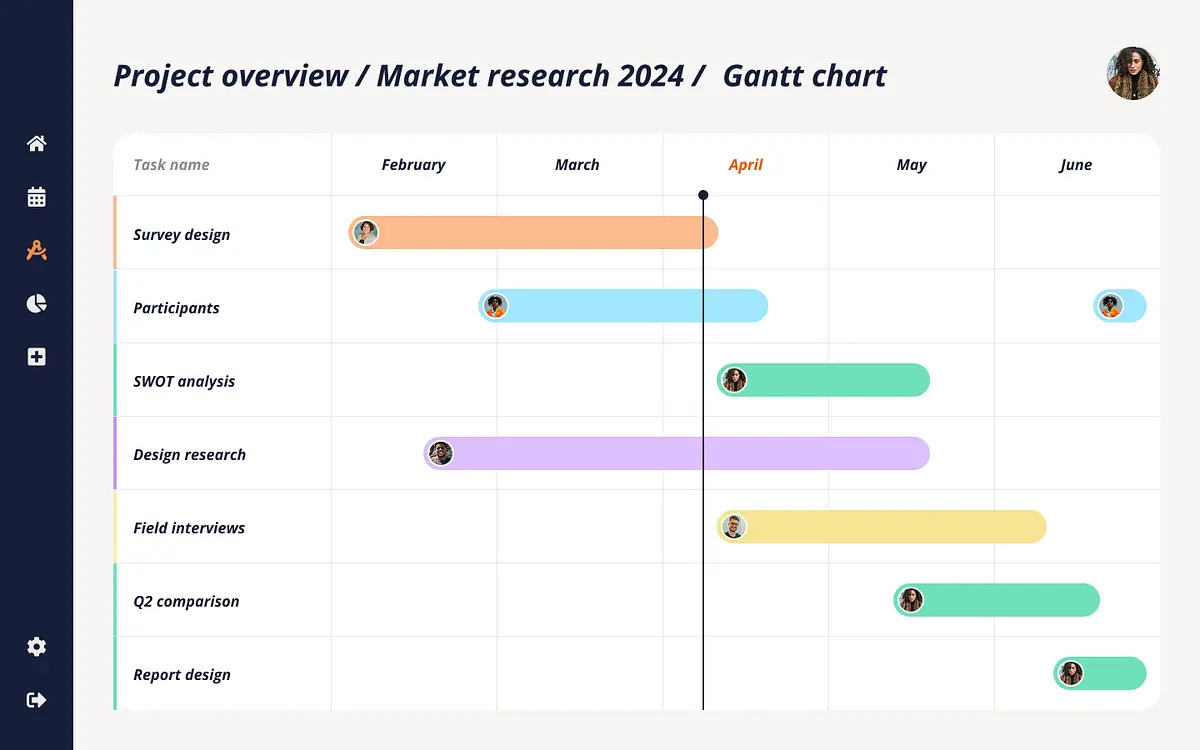
Task: Expand the Report design task row
Action: pyautogui.click(x=182, y=674)
